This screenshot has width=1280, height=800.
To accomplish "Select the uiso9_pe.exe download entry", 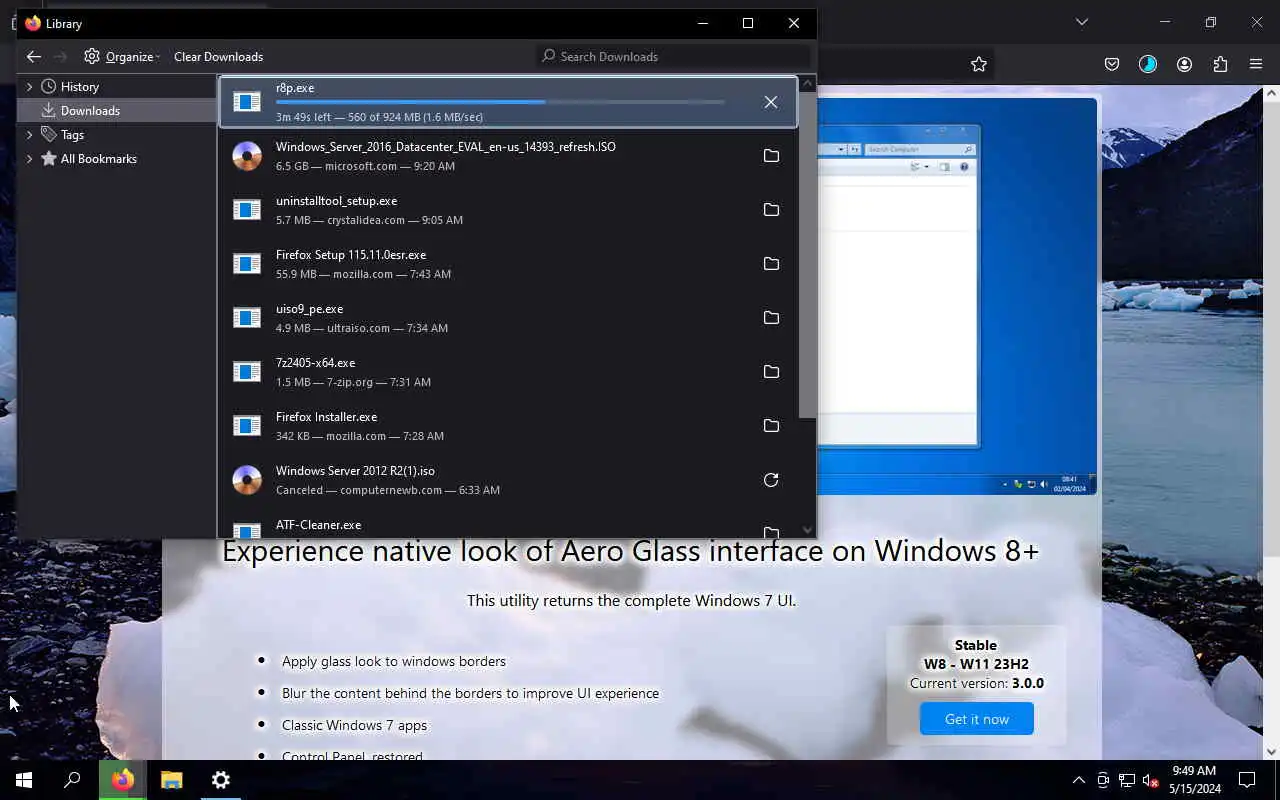I will pyautogui.click(x=508, y=318).
